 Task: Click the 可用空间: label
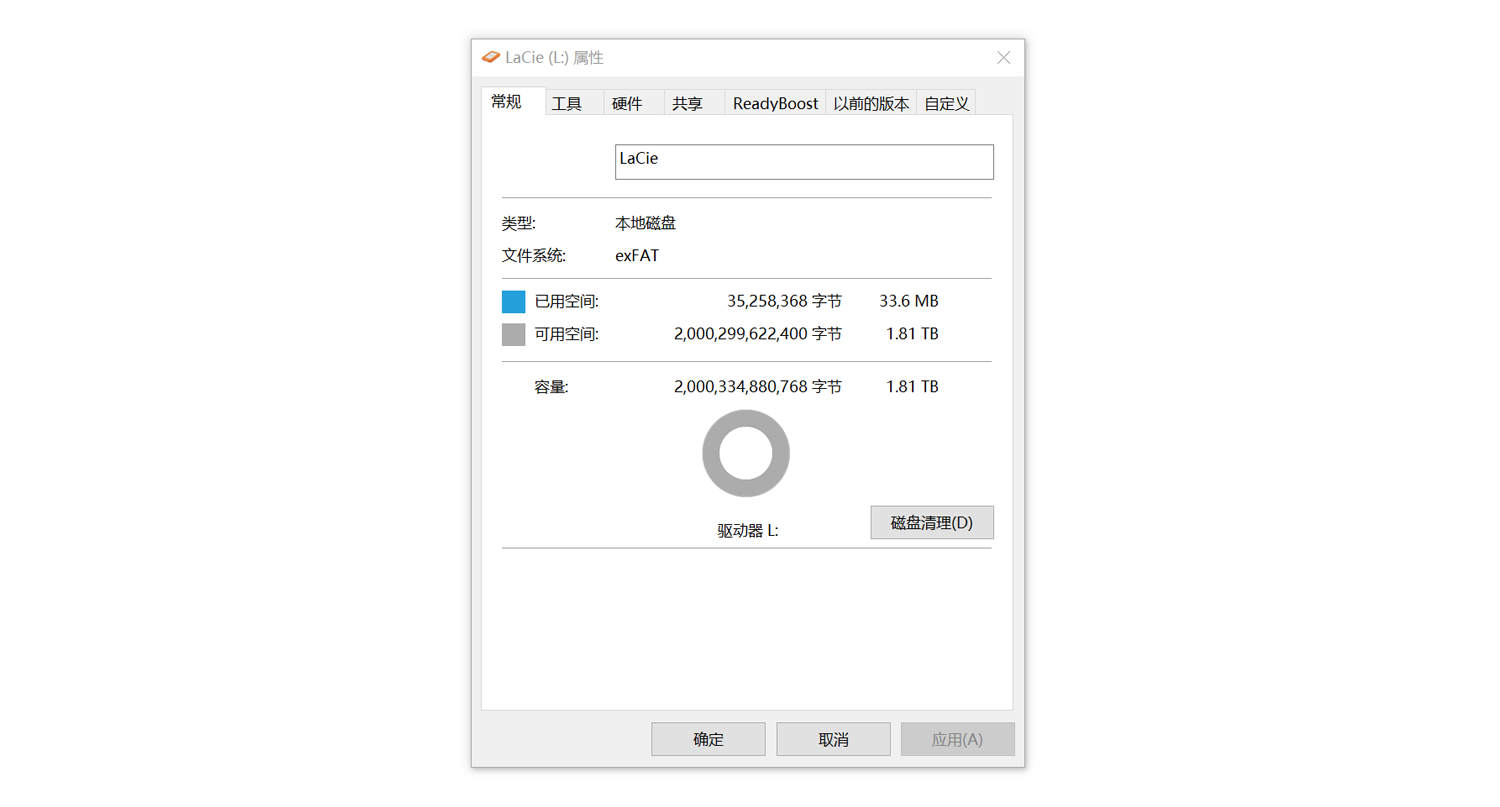point(567,334)
